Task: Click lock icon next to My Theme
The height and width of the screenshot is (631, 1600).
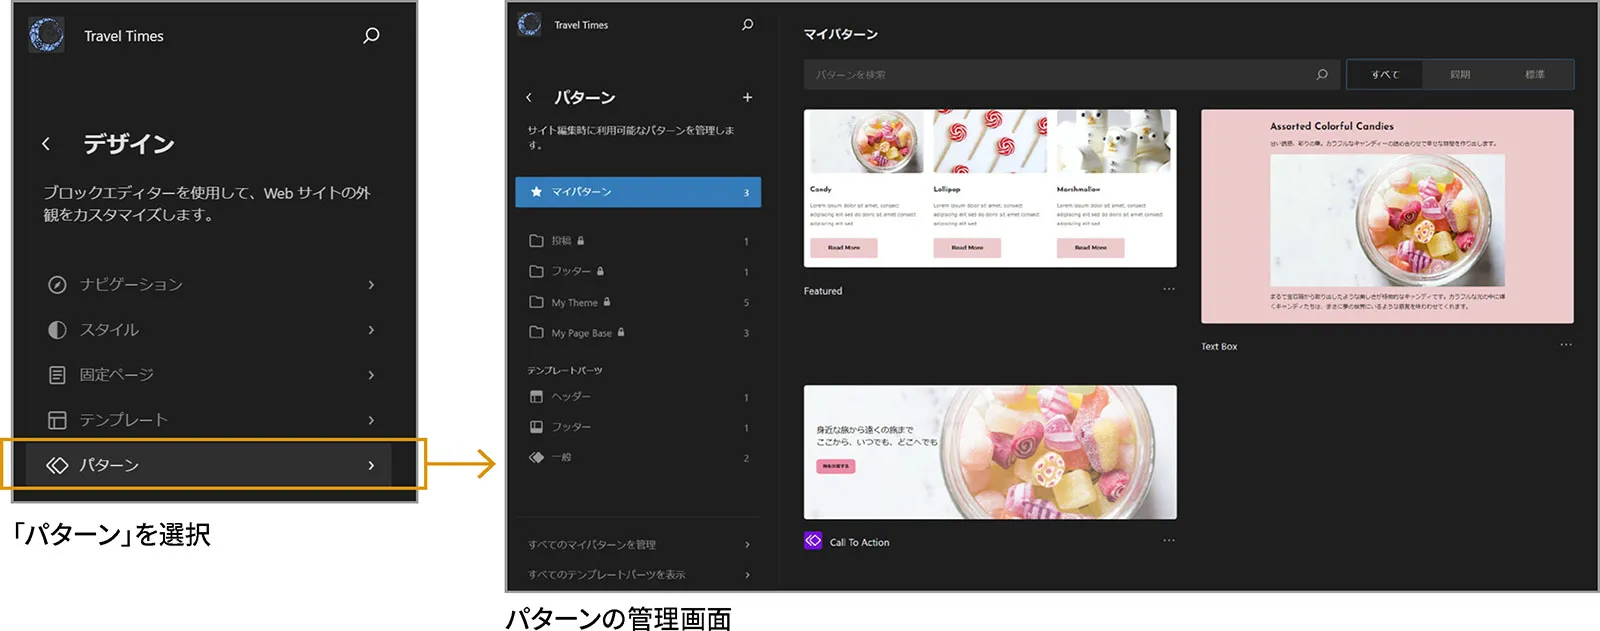Action: (607, 301)
